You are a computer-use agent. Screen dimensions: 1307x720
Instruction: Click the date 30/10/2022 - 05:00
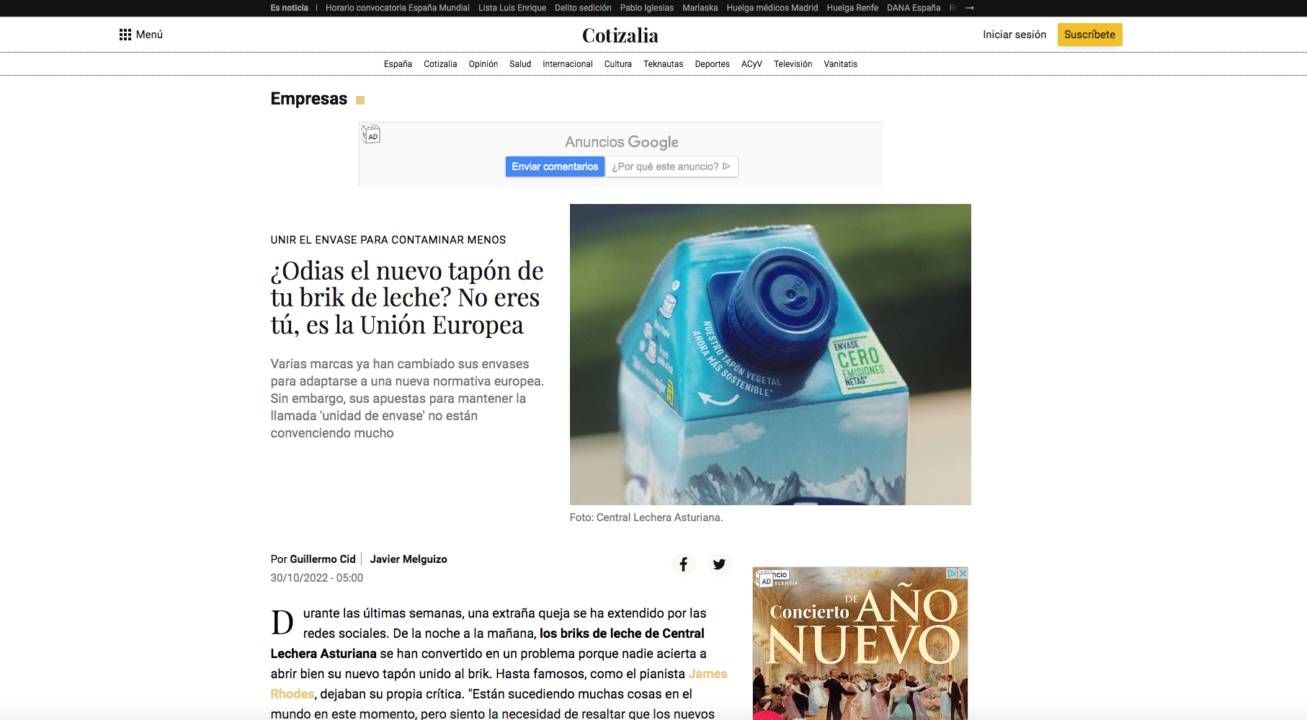(317, 578)
